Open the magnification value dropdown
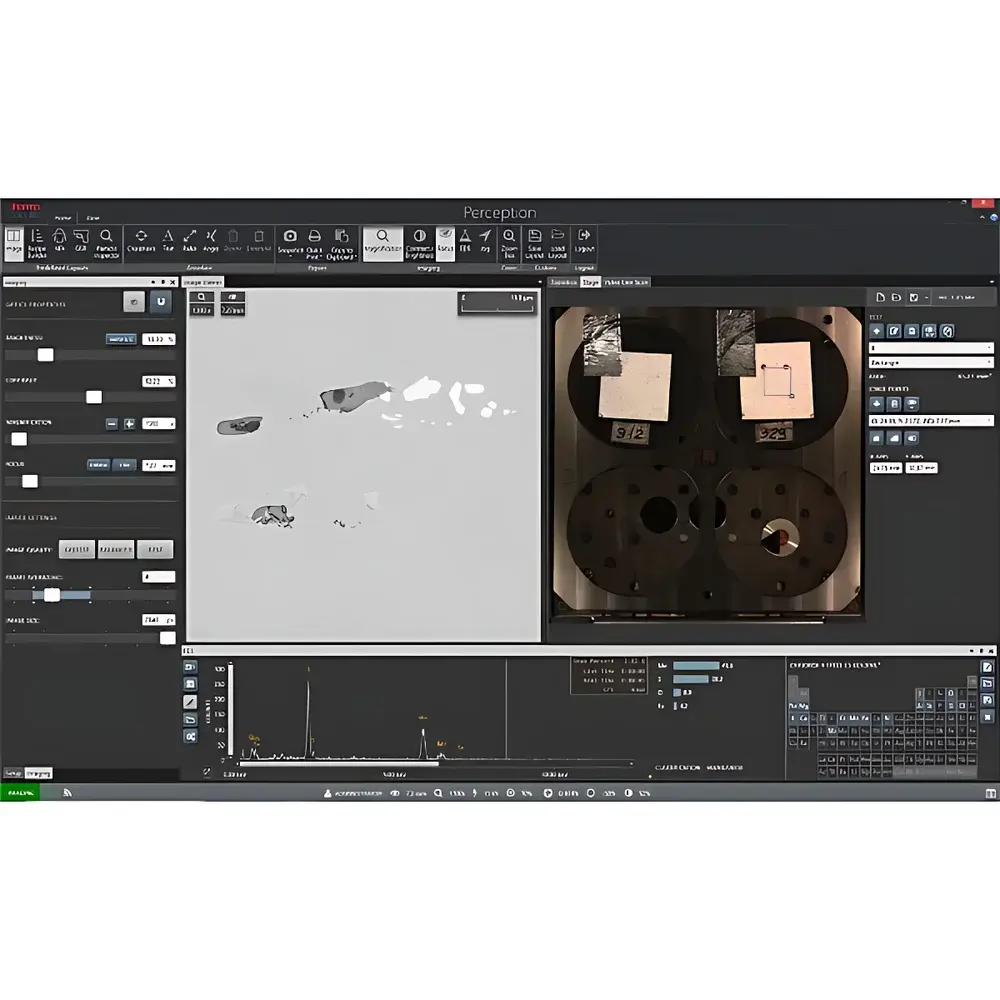 [x=159, y=423]
